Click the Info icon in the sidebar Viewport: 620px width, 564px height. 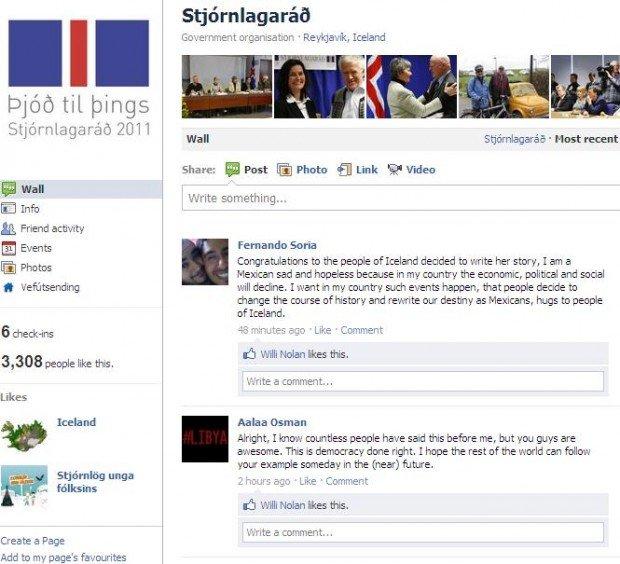tap(8, 208)
